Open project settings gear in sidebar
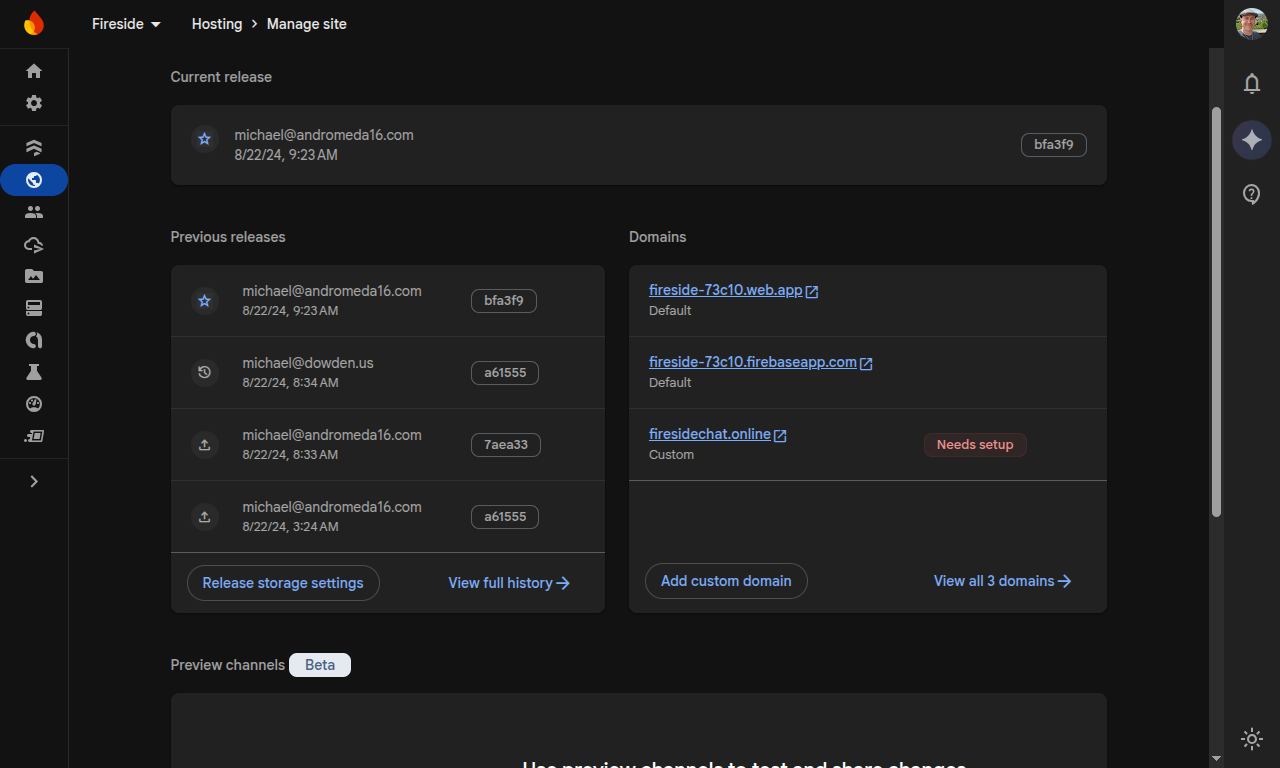This screenshot has height=768, width=1280. [x=34, y=103]
